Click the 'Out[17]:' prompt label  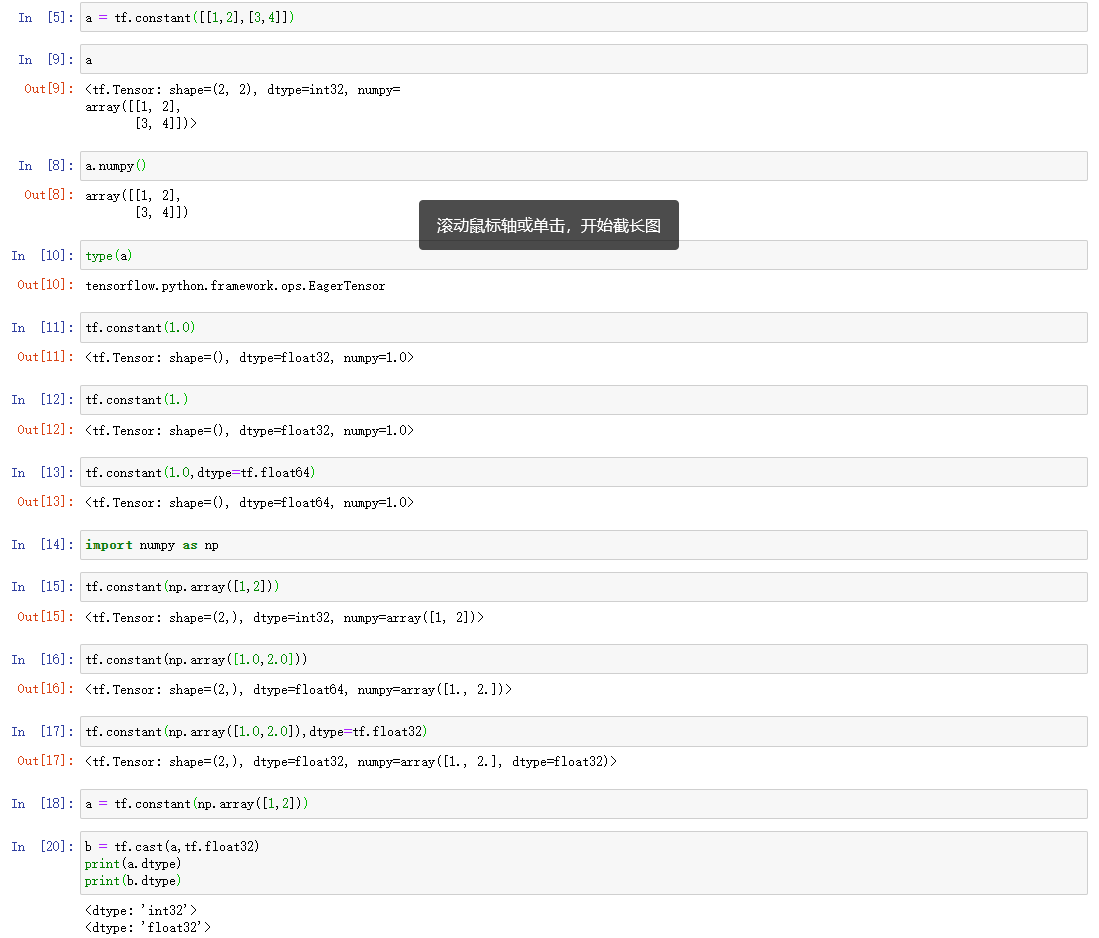pyautogui.click(x=45, y=761)
